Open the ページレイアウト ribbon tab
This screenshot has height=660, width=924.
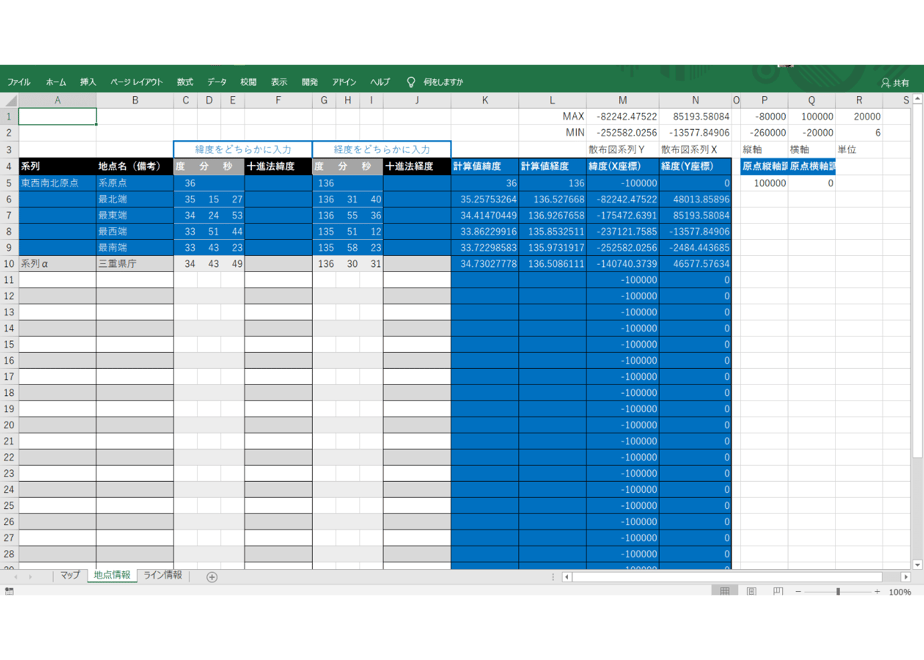136,82
